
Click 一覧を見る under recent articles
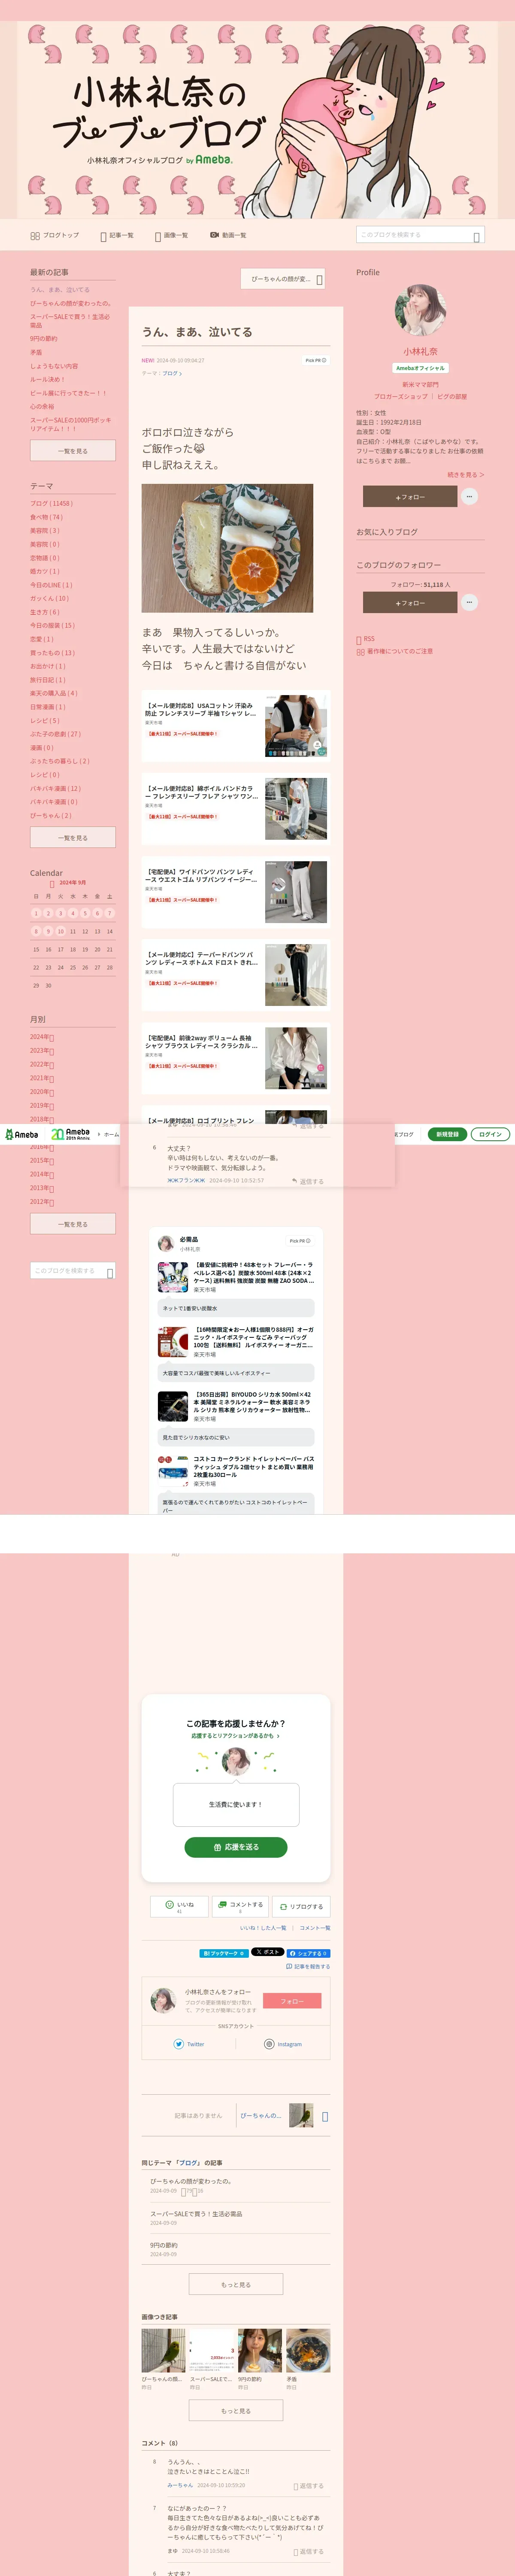(72, 451)
